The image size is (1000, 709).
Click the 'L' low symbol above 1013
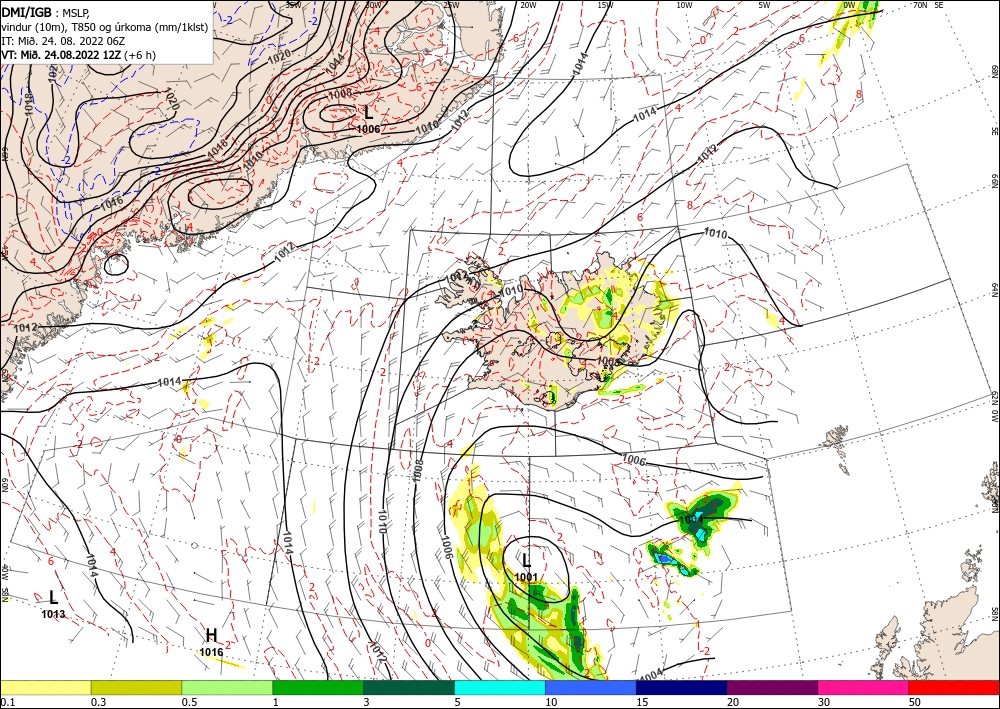pos(54,597)
